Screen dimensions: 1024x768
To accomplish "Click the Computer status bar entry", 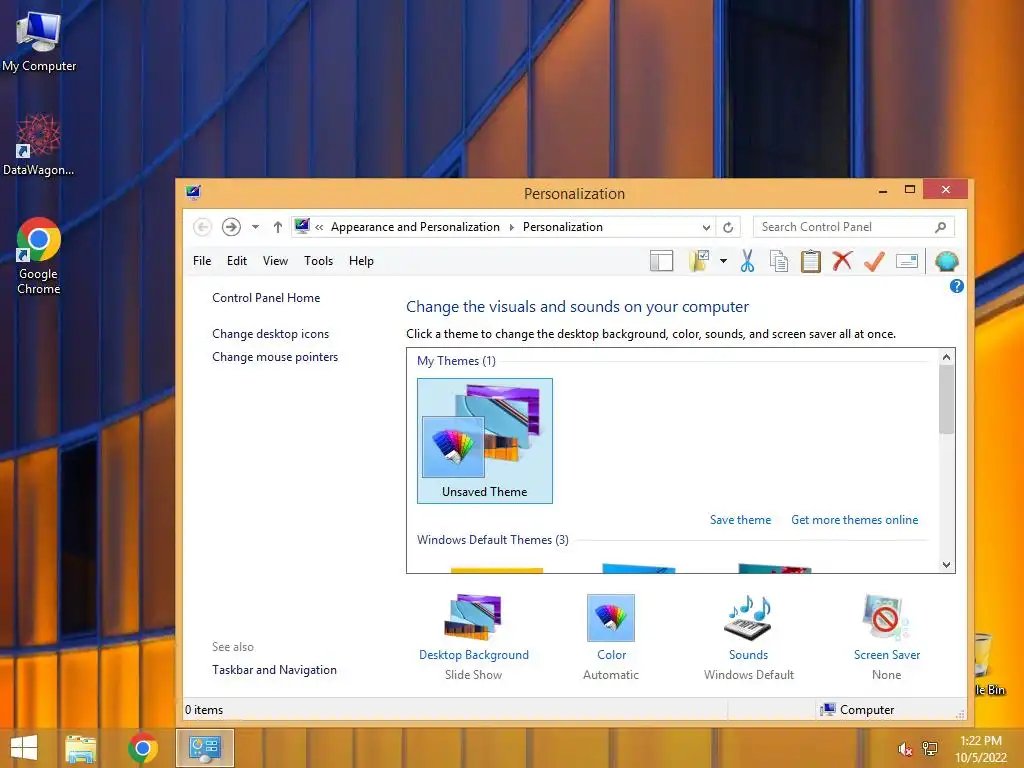I will 857,709.
